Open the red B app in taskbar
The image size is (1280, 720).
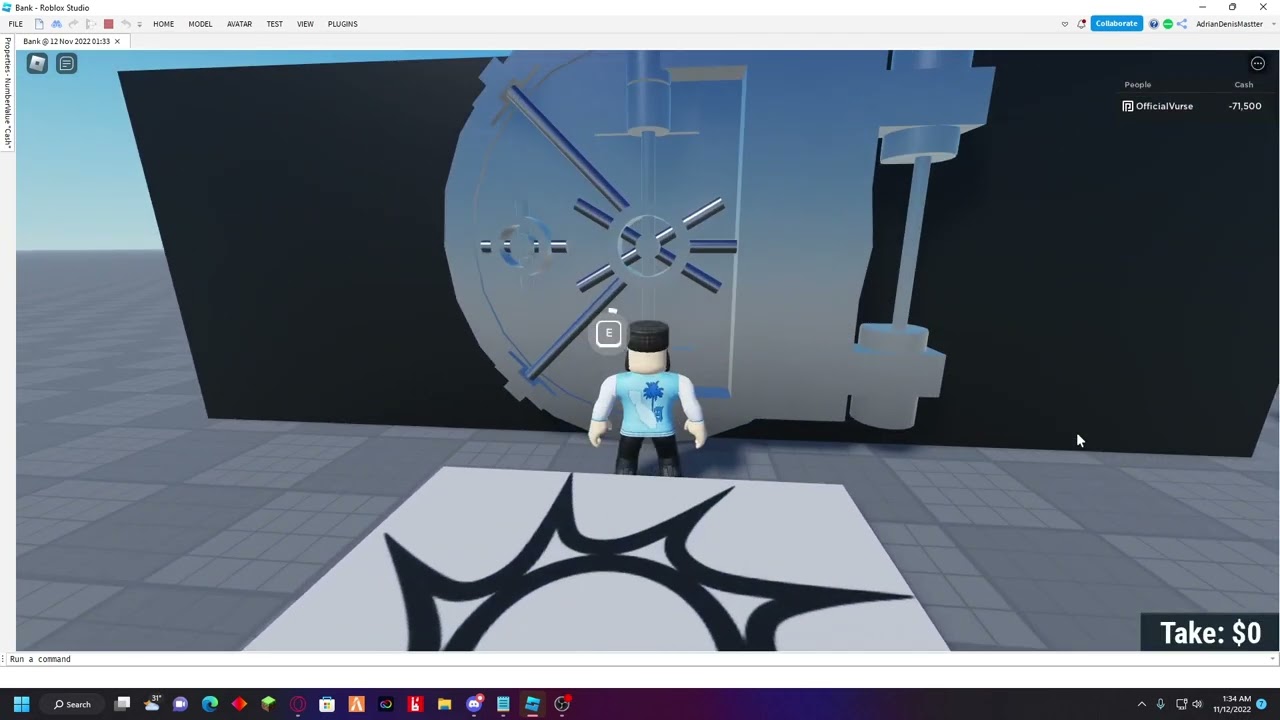[x=415, y=704]
